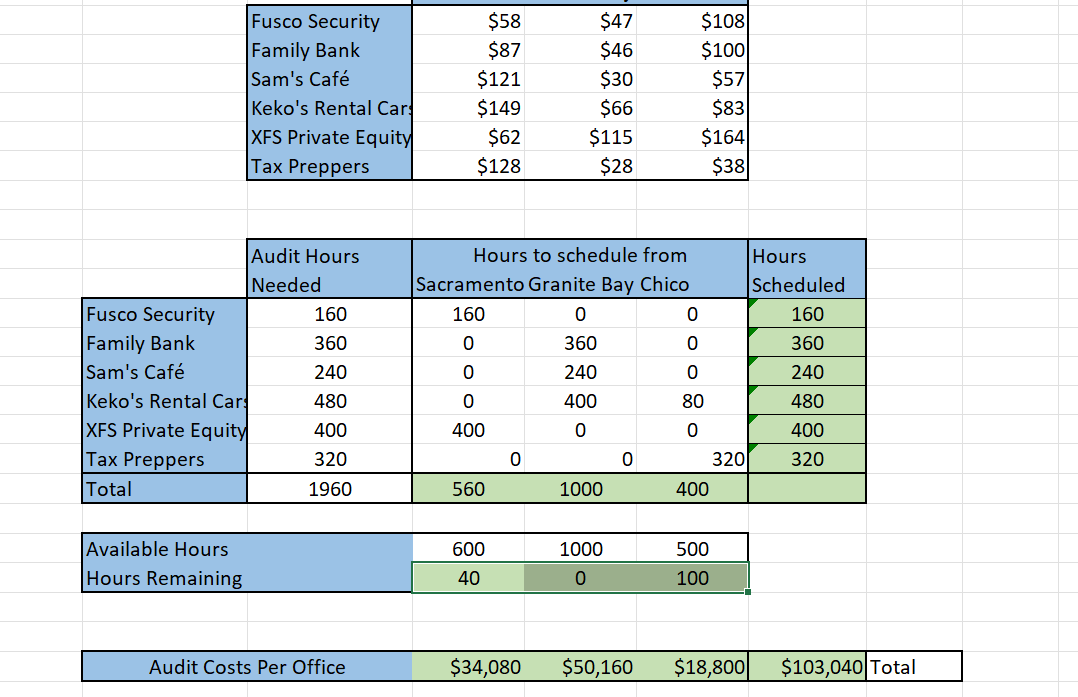The width and height of the screenshot is (1078, 697).
Task: Select the Tax Preppers label in cost table
Action: click(x=329, y=166)
